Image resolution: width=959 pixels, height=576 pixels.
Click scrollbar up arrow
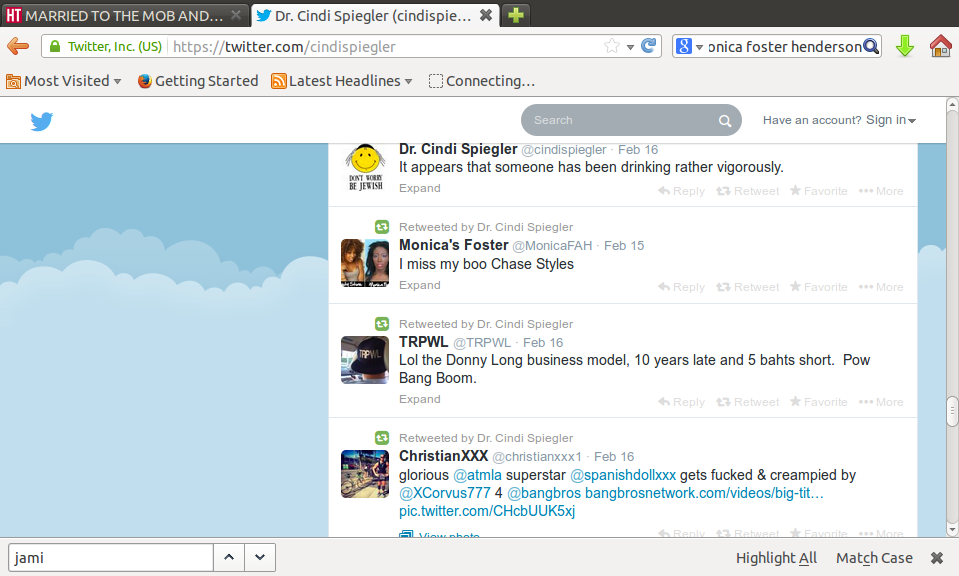pyautogui.click(x=952, y=104)
